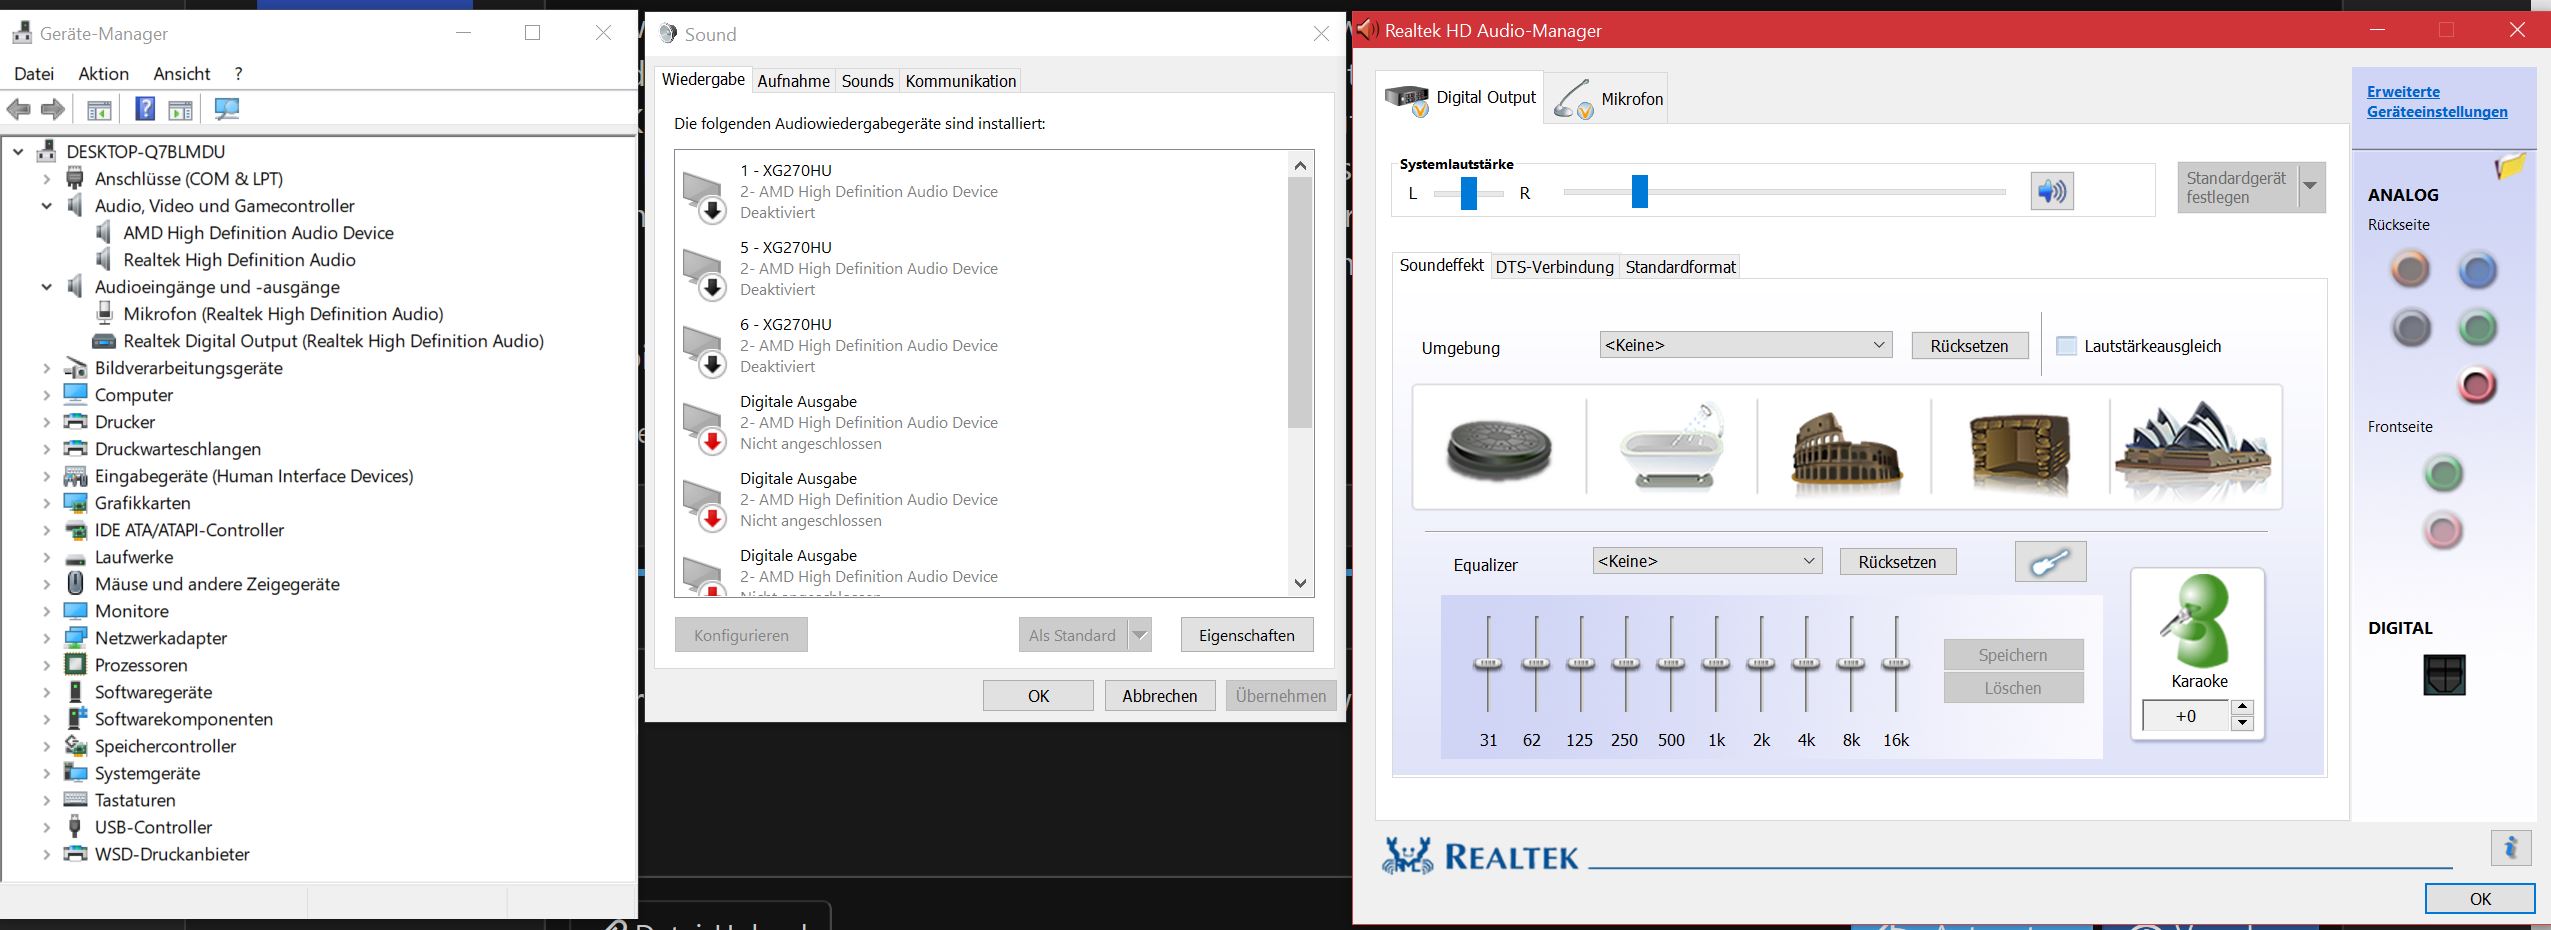Click Eigenschaften button in Sound dialog

point(1247,635)
